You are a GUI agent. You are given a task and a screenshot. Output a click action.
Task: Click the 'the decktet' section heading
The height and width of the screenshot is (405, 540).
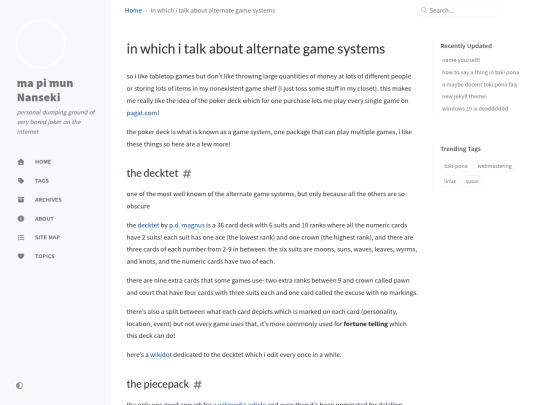tap(153, 173)
